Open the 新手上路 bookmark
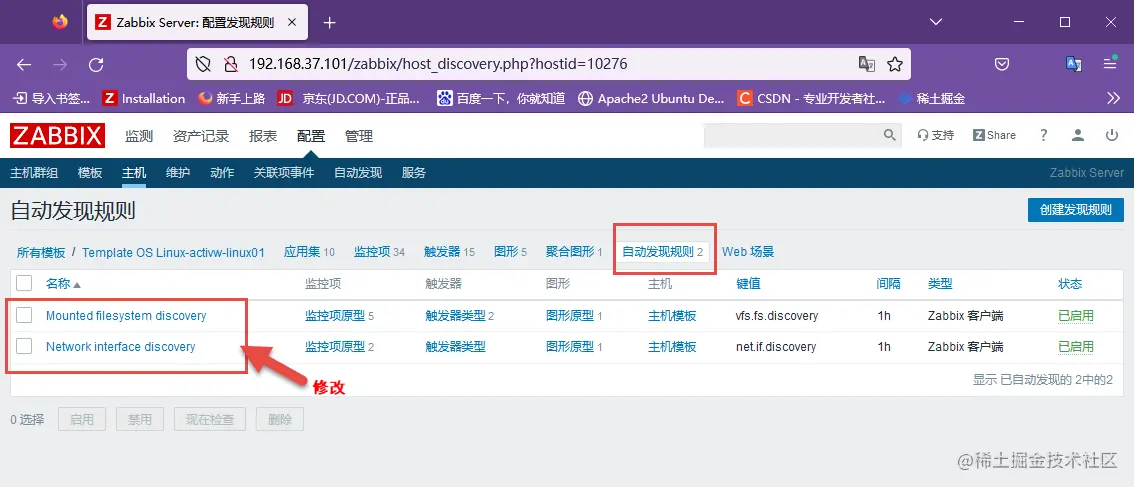 231,98
